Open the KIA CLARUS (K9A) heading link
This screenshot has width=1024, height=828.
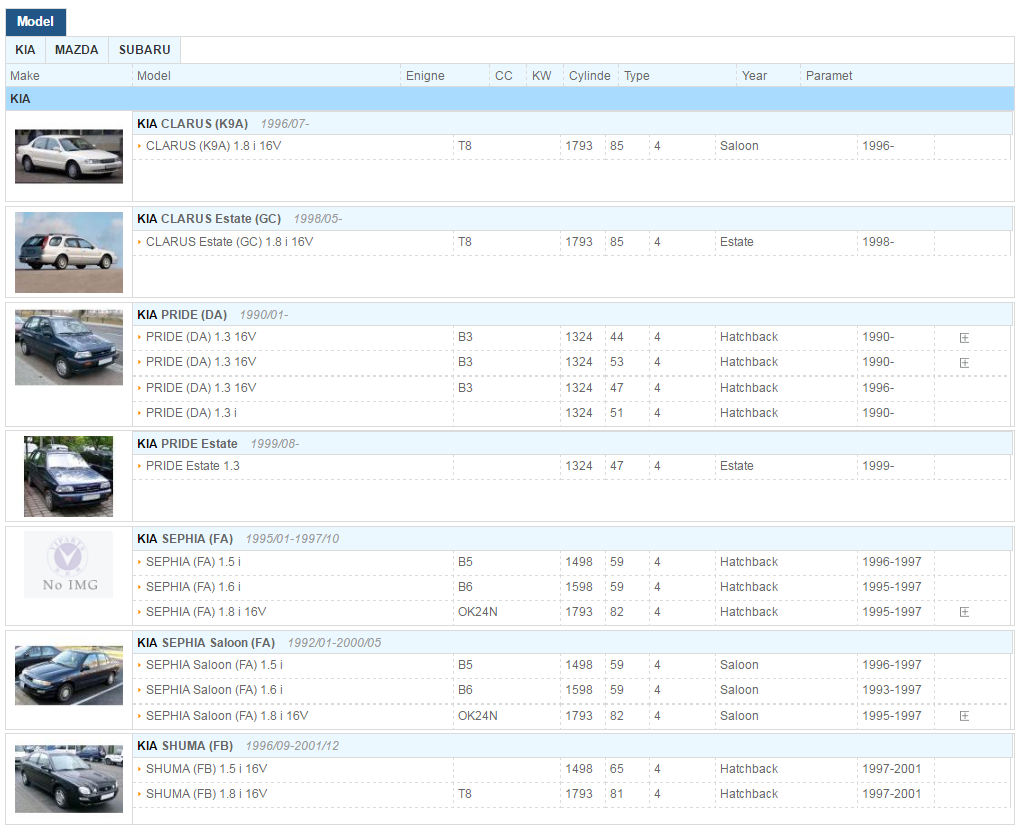click(193, 123)
